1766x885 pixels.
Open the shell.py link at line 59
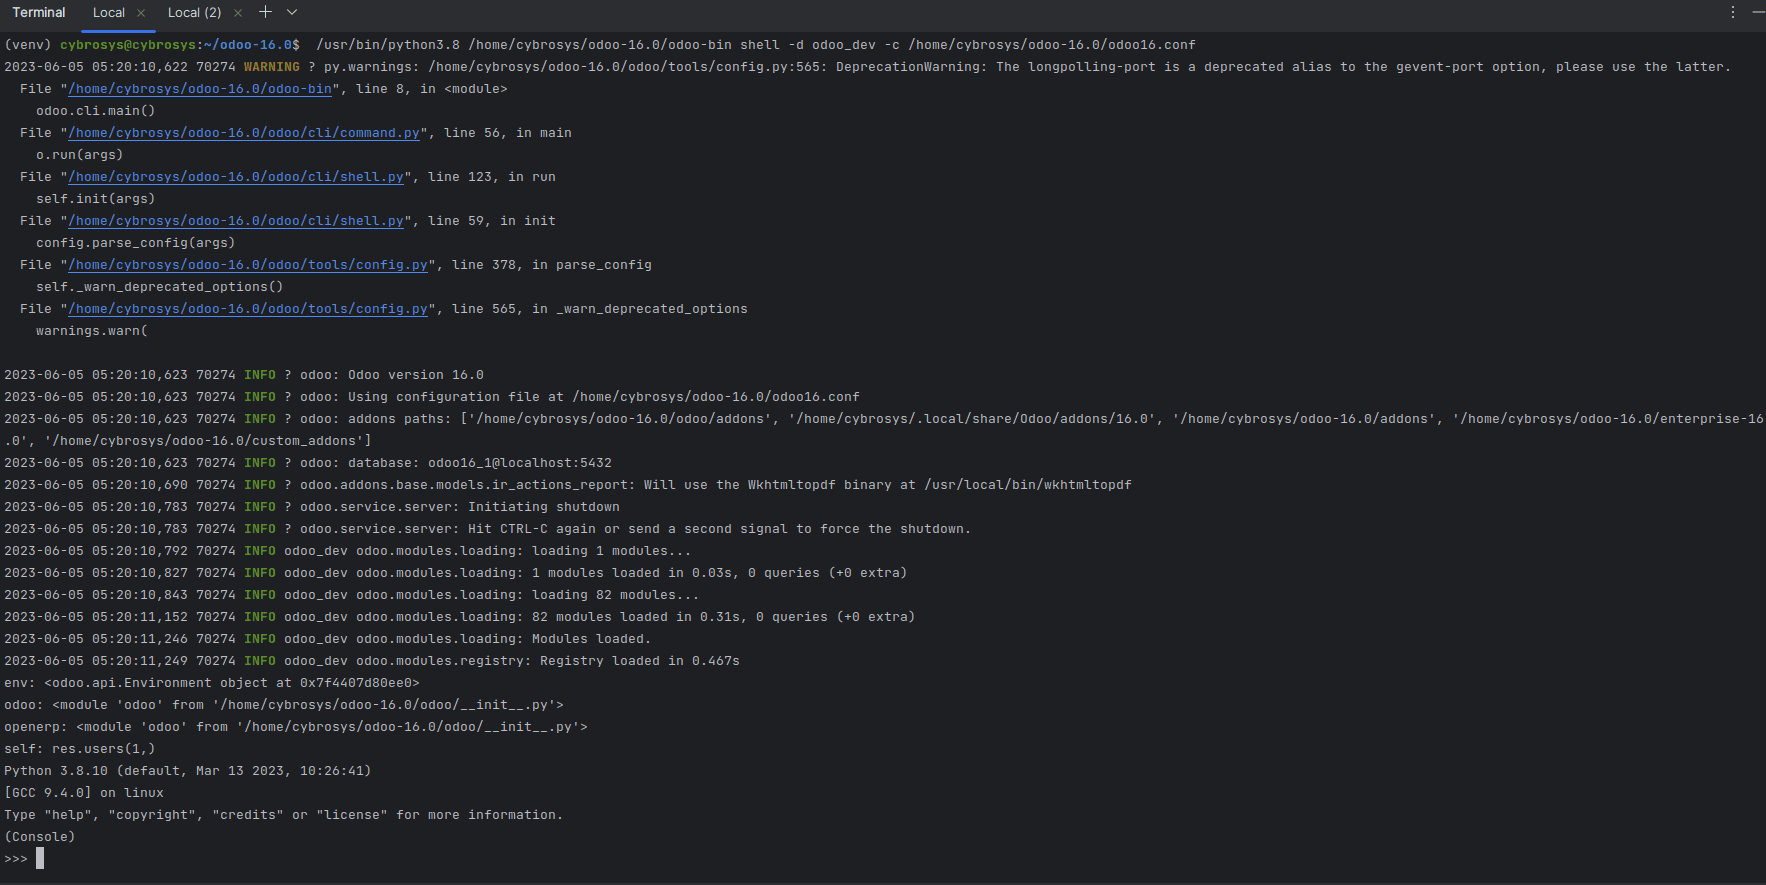[236, 221]
